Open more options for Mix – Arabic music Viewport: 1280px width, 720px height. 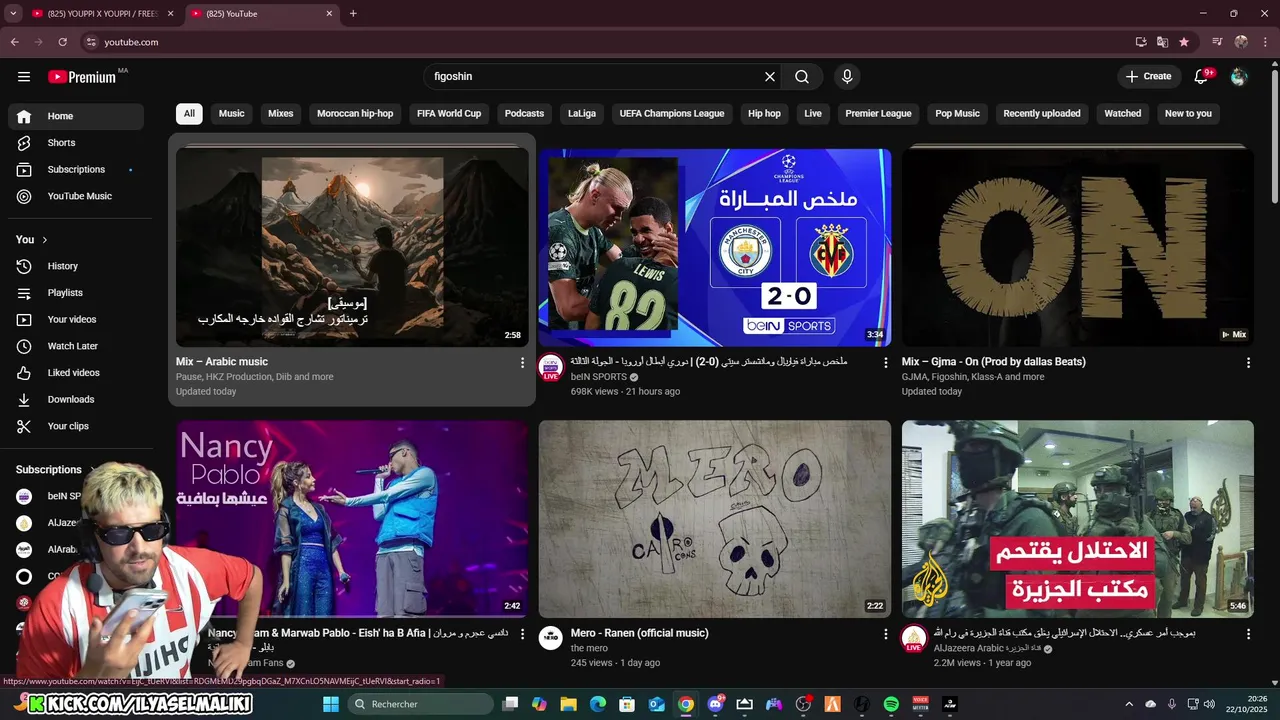click(522, 363)
